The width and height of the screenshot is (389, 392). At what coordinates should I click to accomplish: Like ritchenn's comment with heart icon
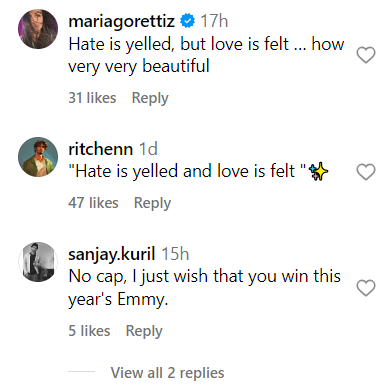pos(366,172)
